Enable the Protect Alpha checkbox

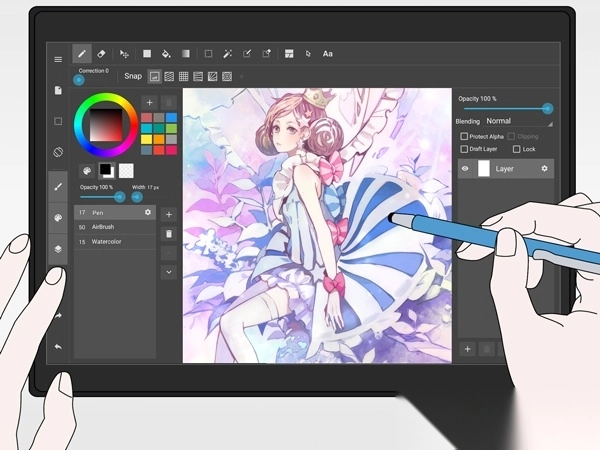pyautogui.click(x=464, y=136)
